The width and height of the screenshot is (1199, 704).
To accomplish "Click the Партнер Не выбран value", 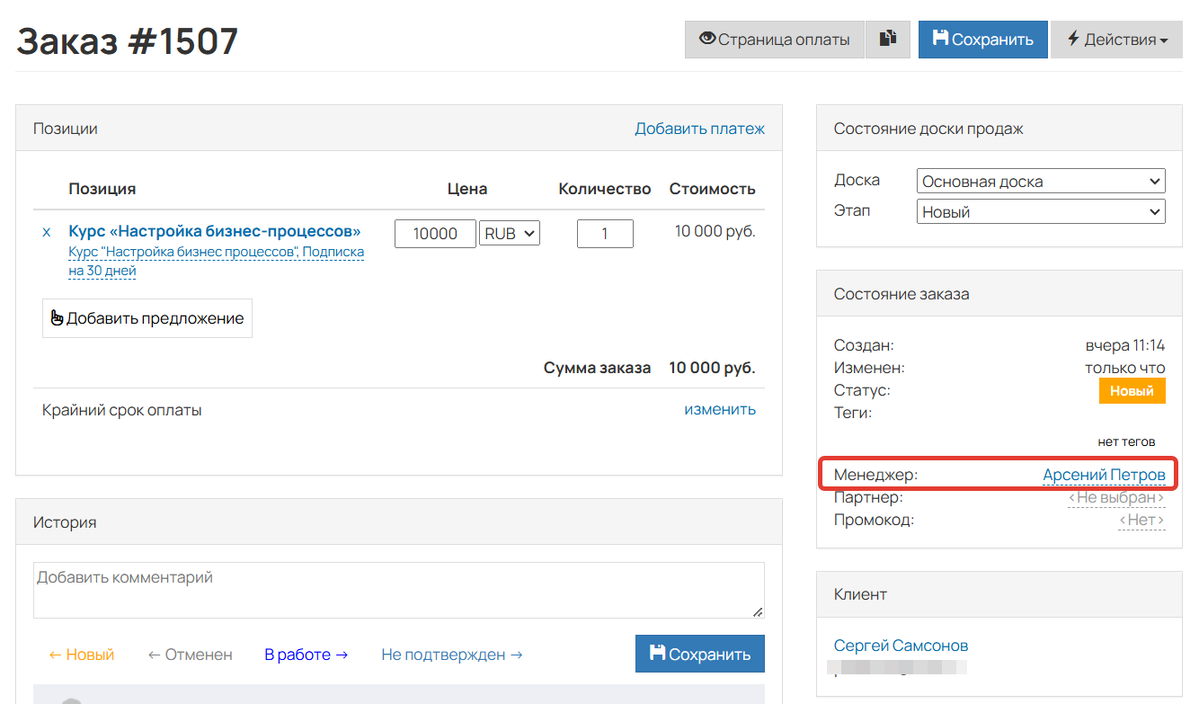I will [1116, 498].
